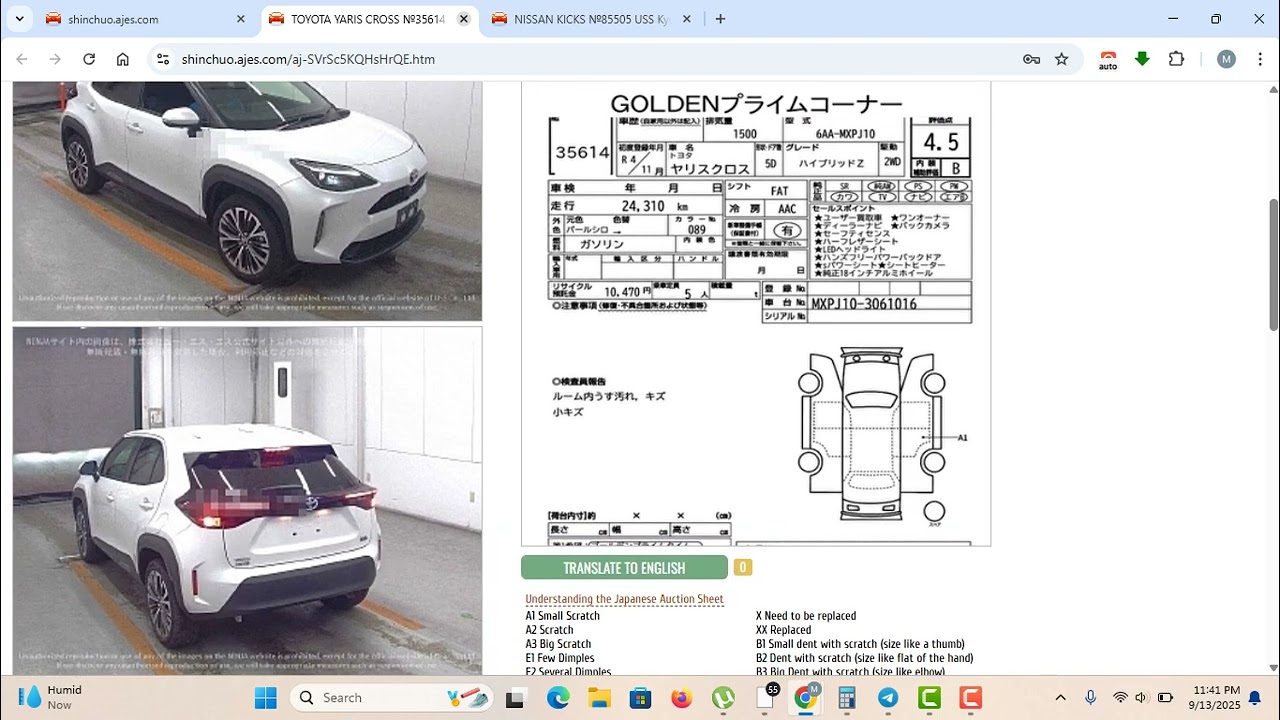Screen dimensions: 1280x720
Task: Click the A2 Scratch legend text
Action: (550, 630)
